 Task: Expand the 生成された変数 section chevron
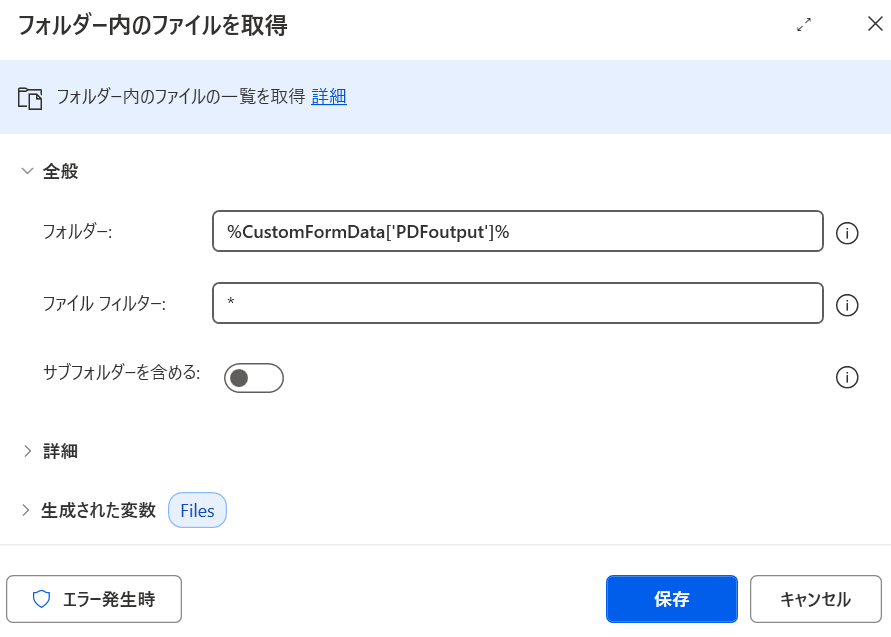26,510
